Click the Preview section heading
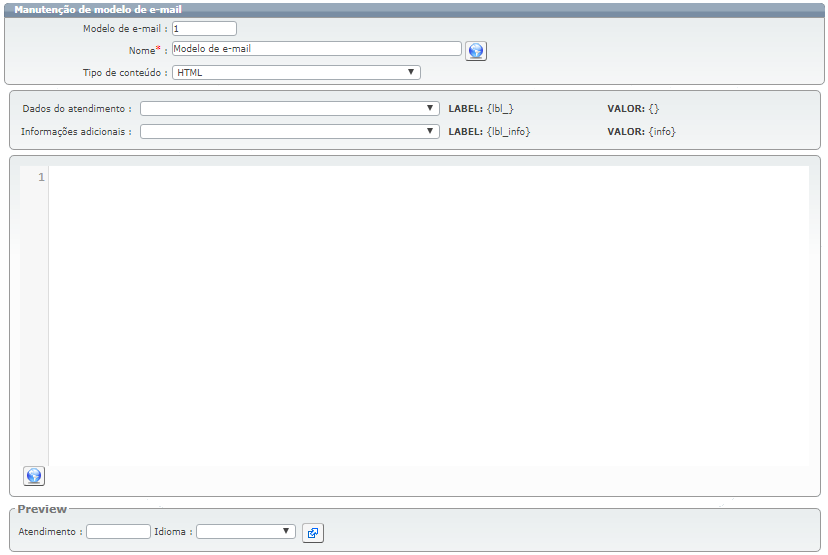Image resolution: width=828 pixels, height=555 pixels. (42, 509)
